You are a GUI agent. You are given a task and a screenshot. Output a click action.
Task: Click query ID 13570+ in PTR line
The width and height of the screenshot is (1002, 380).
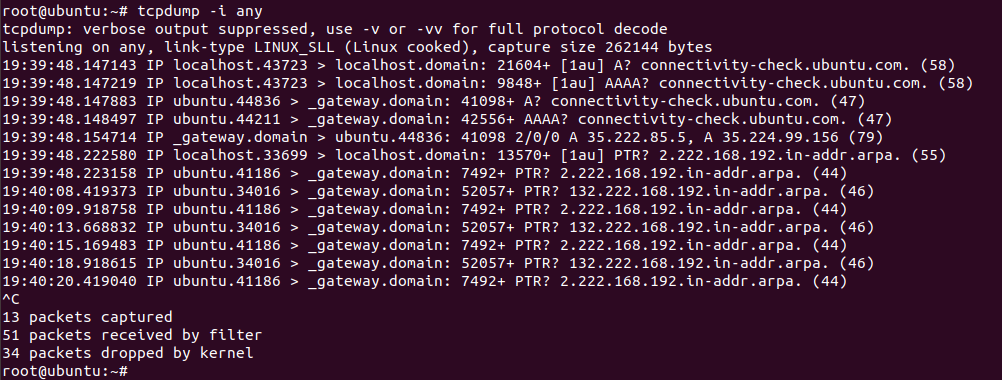pyautogui.click(x=524, y=155)
